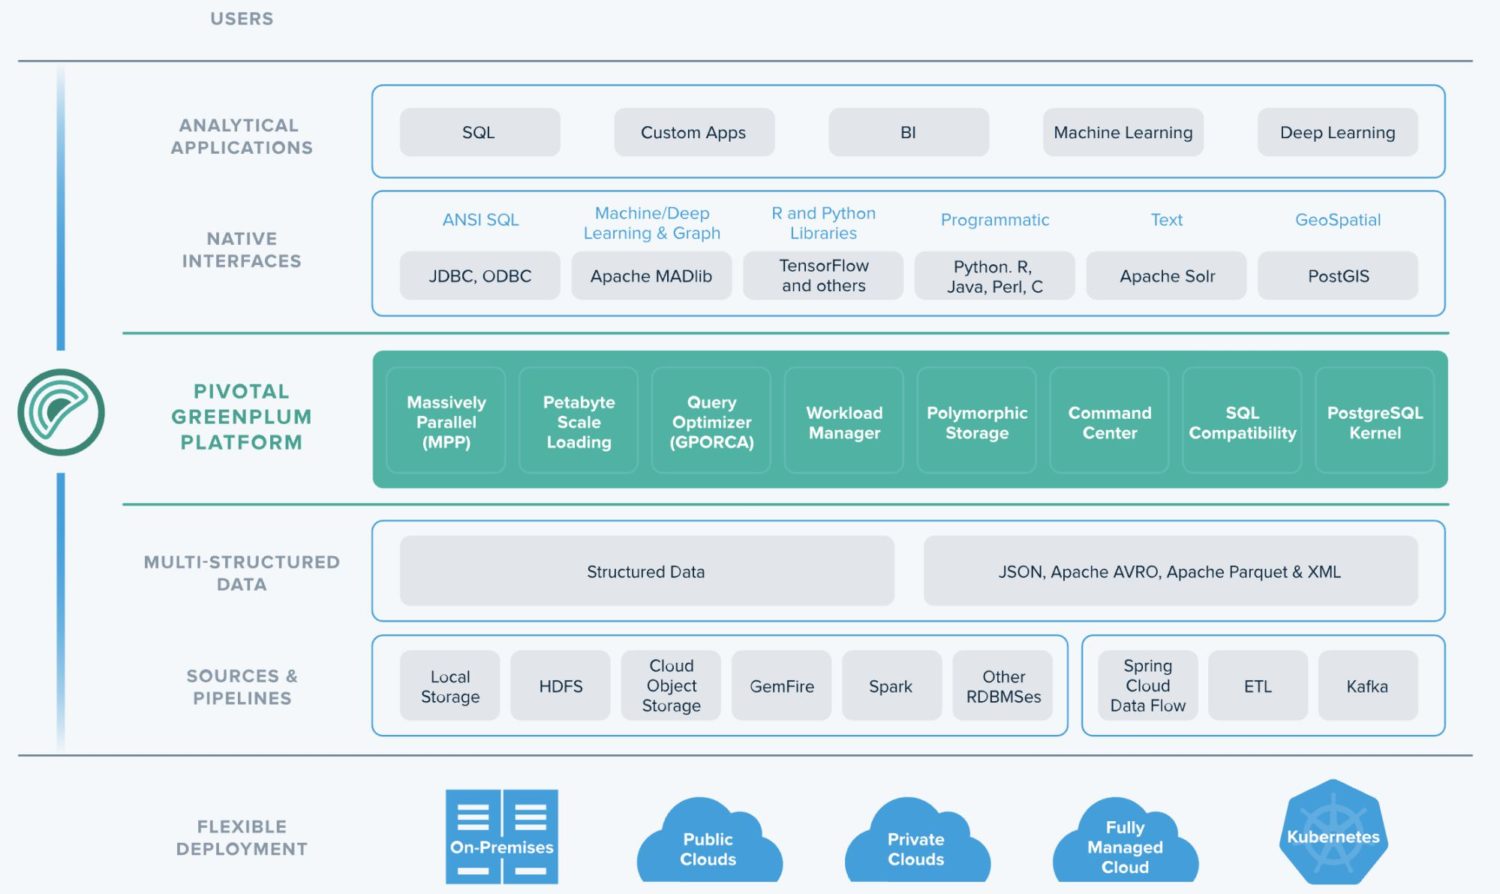
Task: Click the PostGIS GeoSpatial box
Action: tap(1337, 275)
